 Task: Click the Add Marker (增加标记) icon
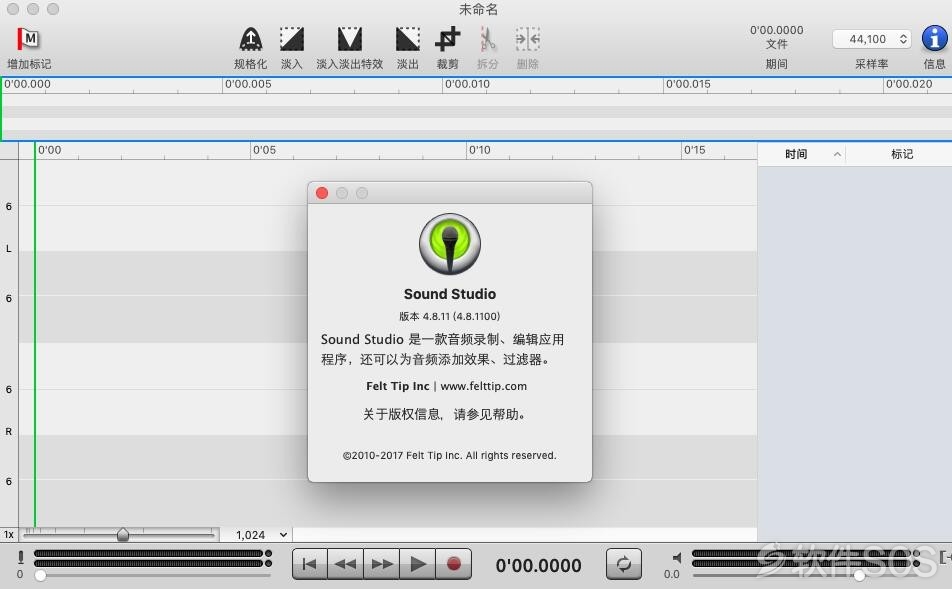[28, 39]
